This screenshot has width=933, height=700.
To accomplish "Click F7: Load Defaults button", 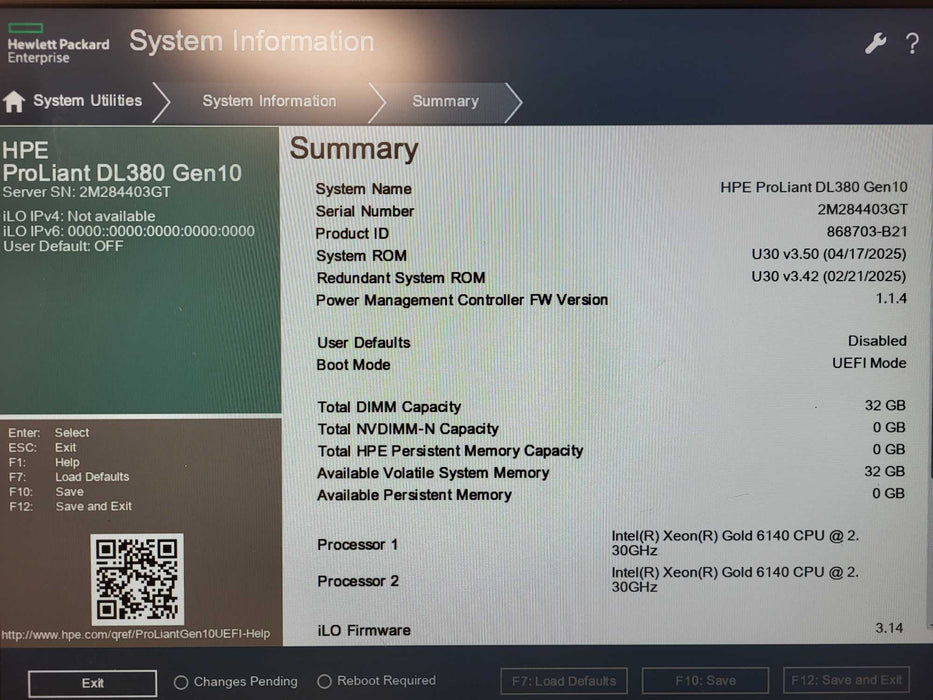I will (564, 680).
